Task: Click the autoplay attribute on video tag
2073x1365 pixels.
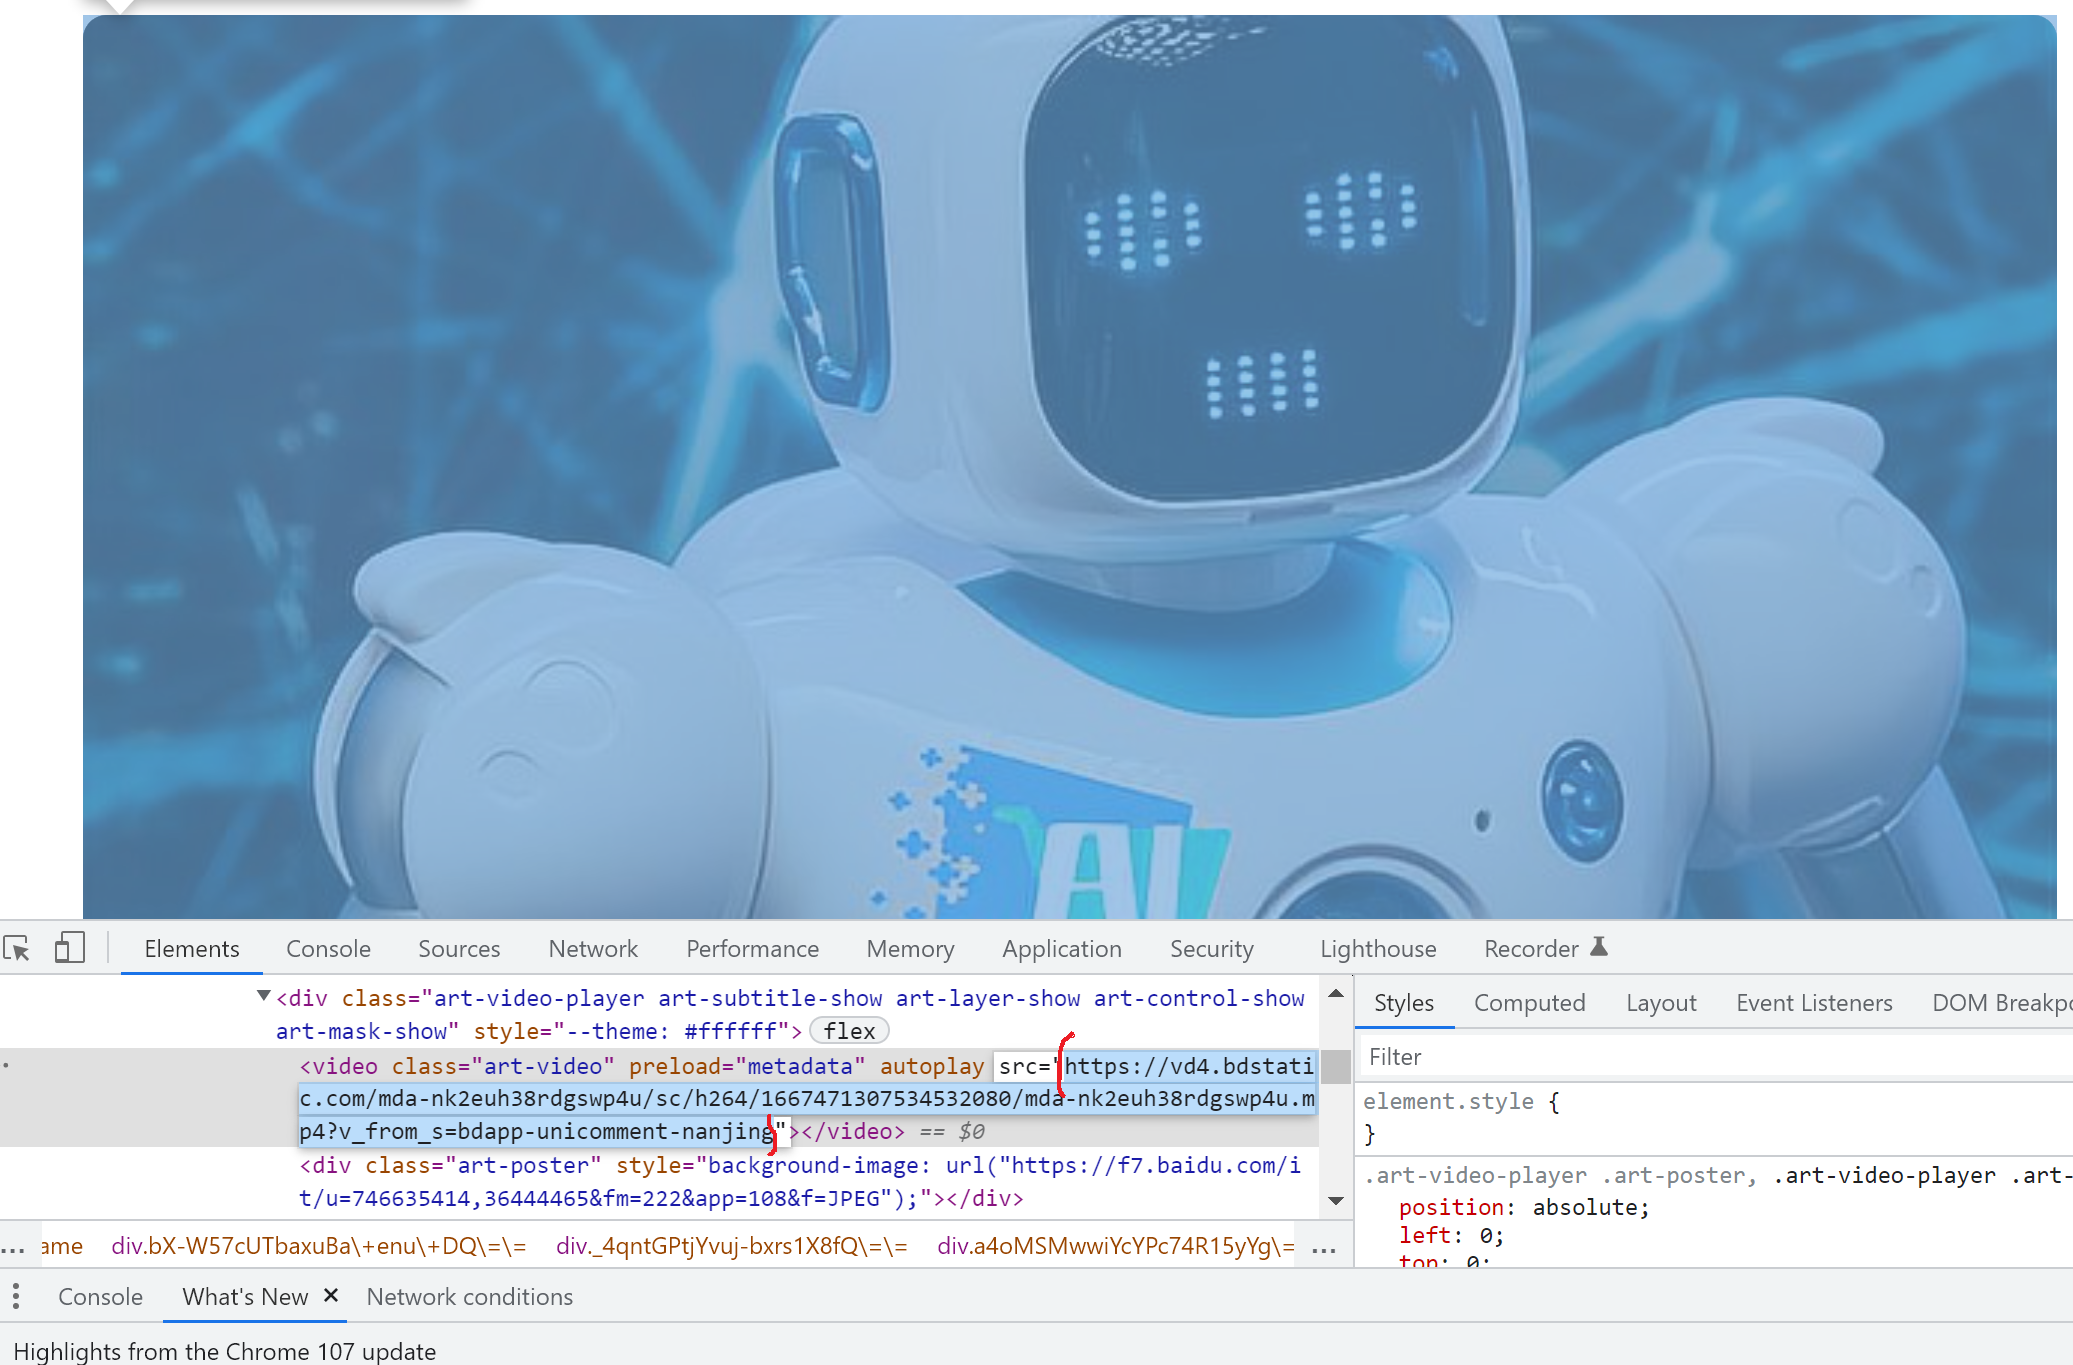Action: click(932, 1066)
